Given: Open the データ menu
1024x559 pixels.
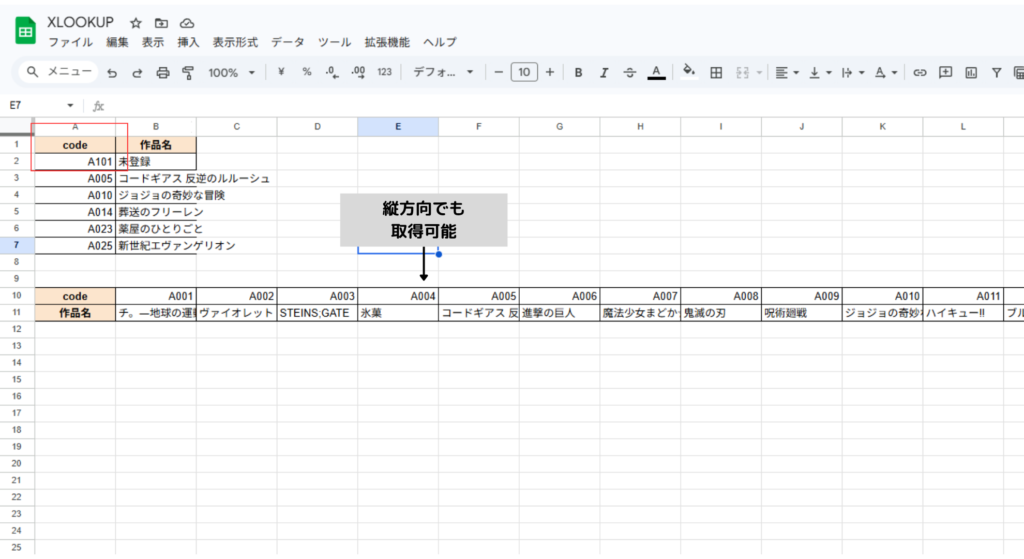Looking at the screenshot, I should 288,42.
